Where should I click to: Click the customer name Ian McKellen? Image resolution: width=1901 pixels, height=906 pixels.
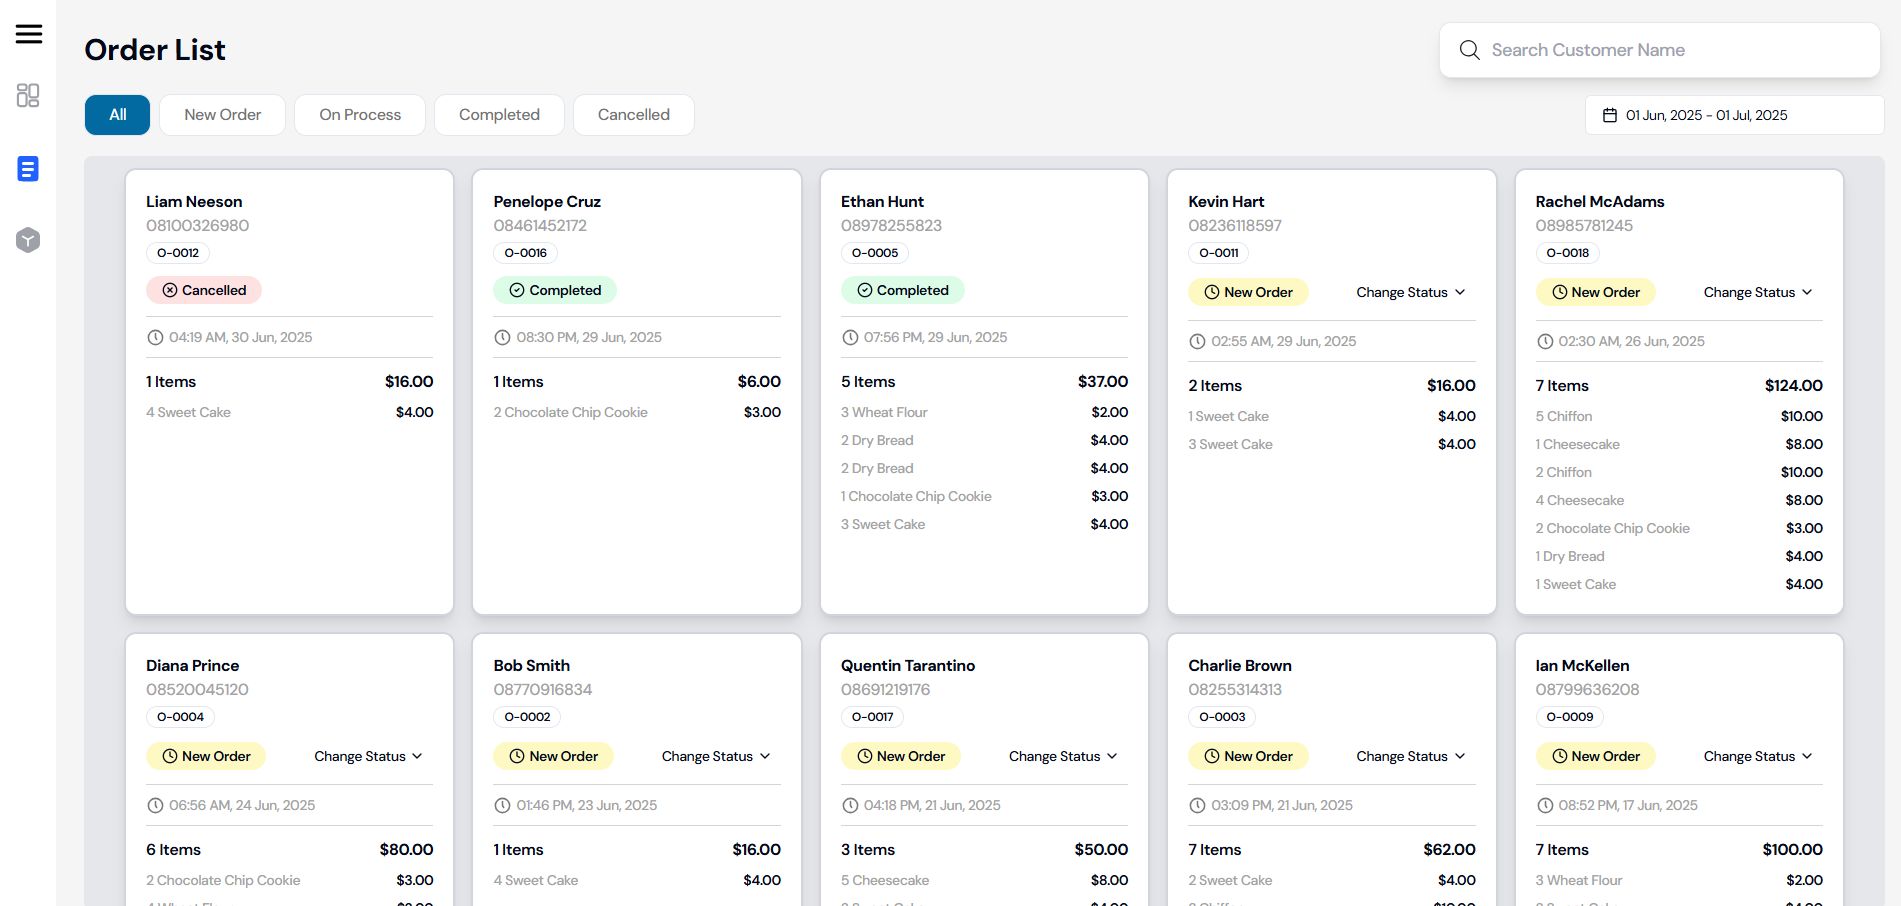click(1582, 665)
